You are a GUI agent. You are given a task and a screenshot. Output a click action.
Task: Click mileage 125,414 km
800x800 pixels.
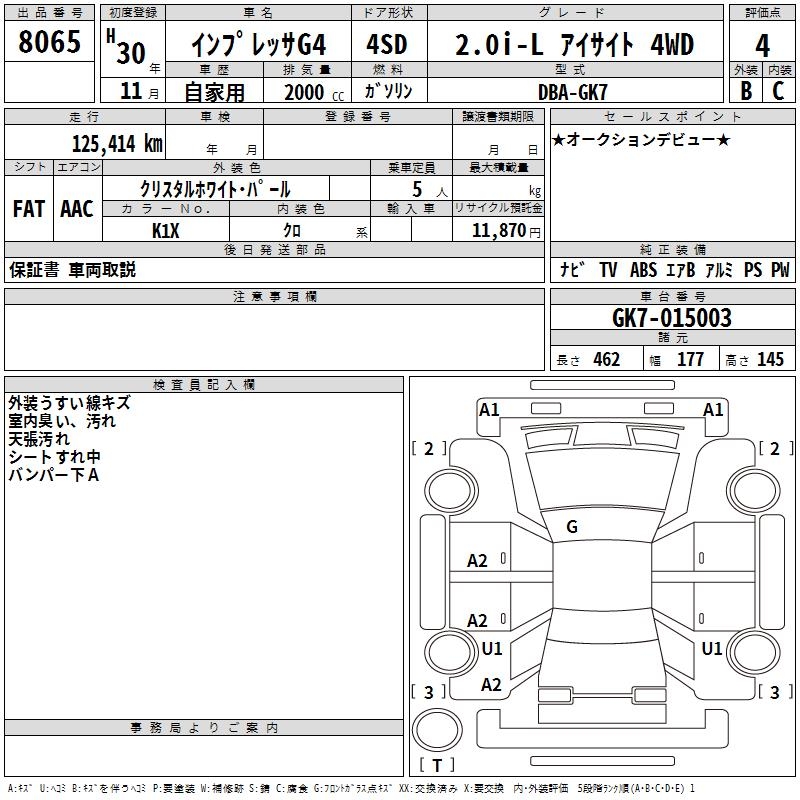click(x=117, y=144)
